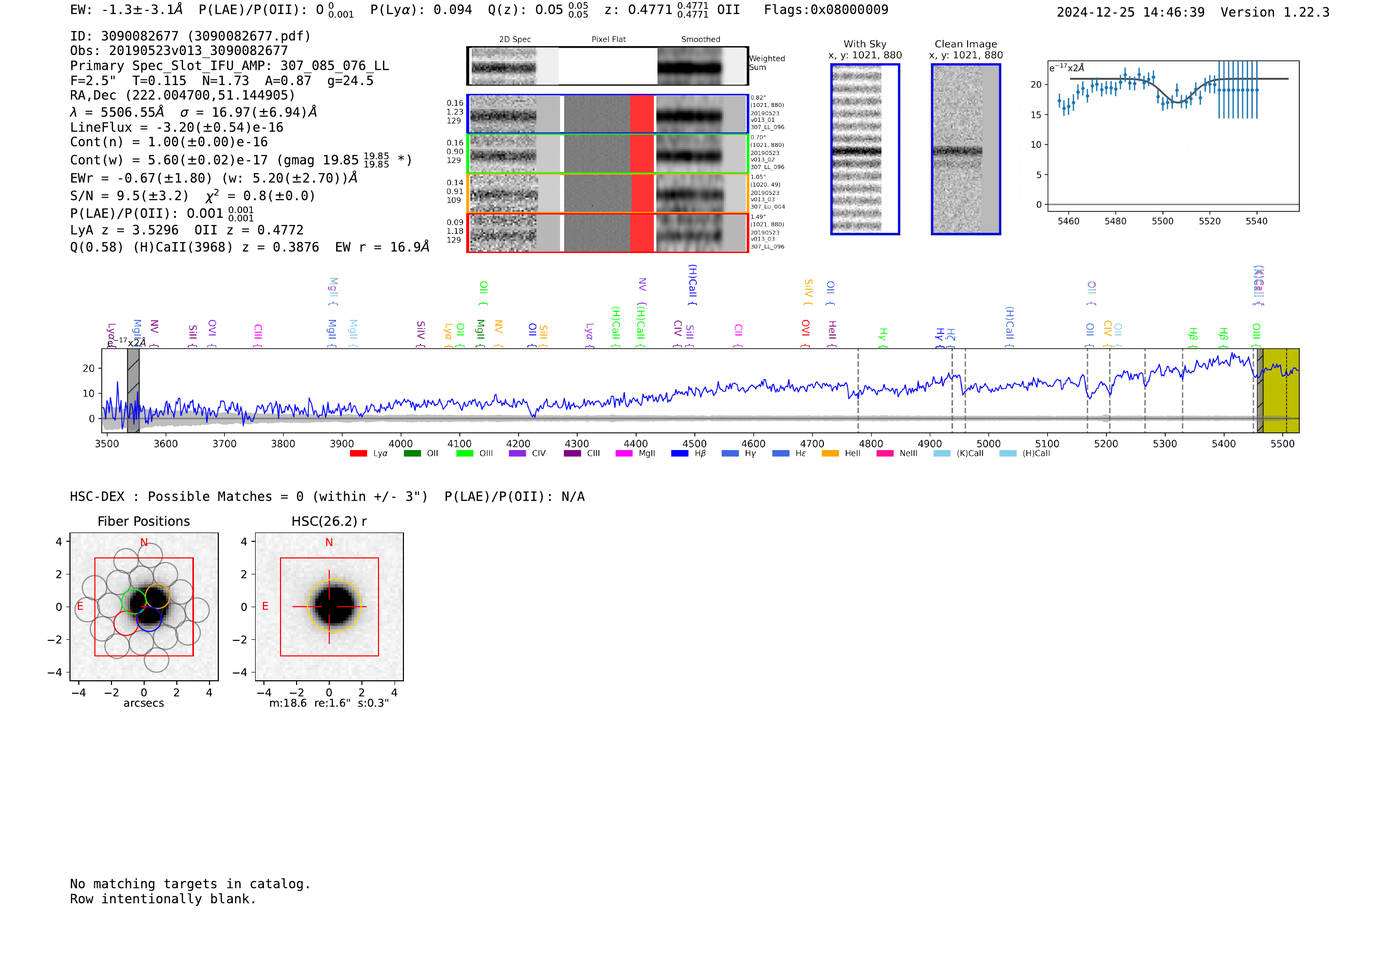Viewport: 1400px width, 953px height.
Task: Click the P(Lyα): 0.094 header value
Action: coord(421,10)
